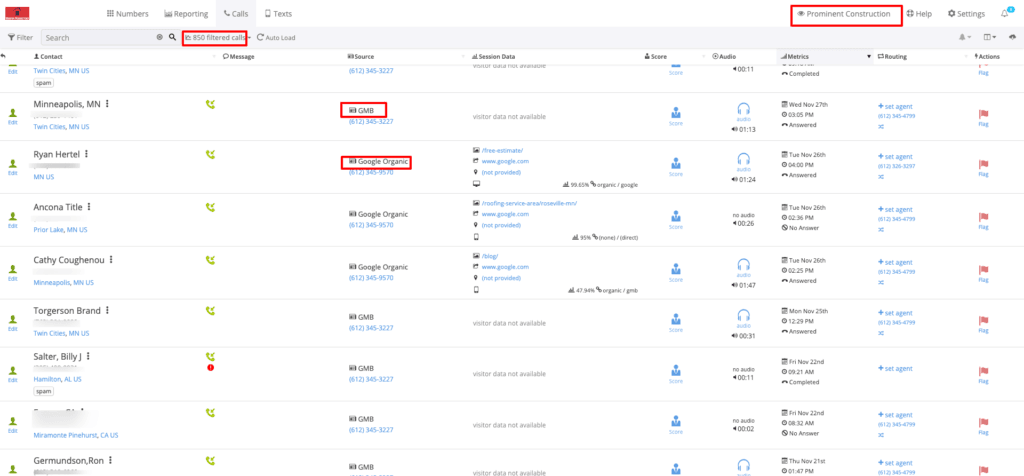The image size is (1024, 476).
Task: Open Score for Ancona Title call
Action: click(675, 217)
